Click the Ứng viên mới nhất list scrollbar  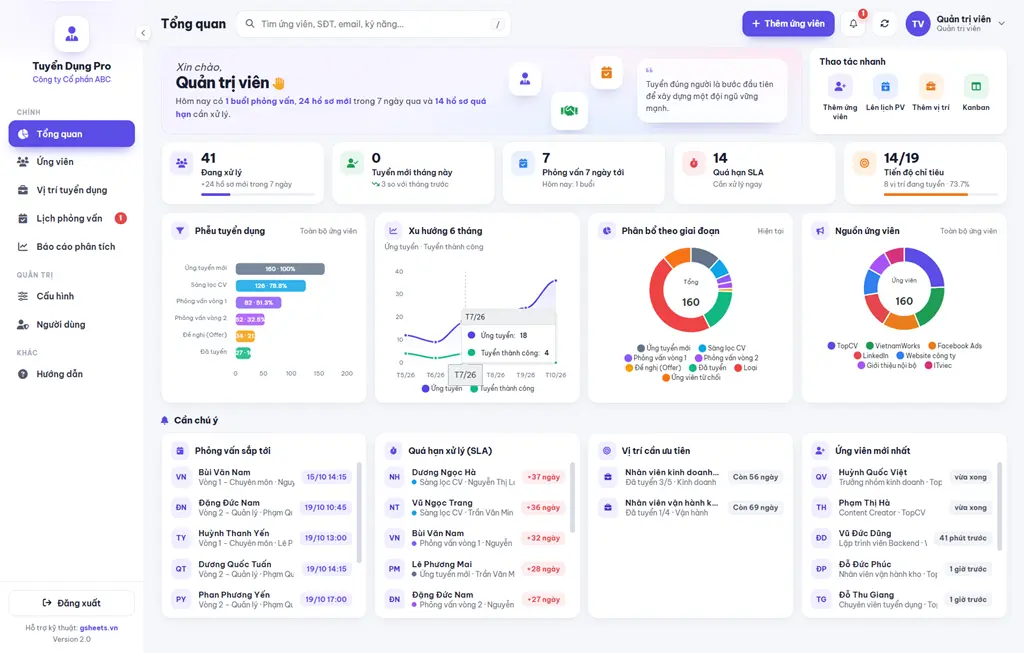999,507
